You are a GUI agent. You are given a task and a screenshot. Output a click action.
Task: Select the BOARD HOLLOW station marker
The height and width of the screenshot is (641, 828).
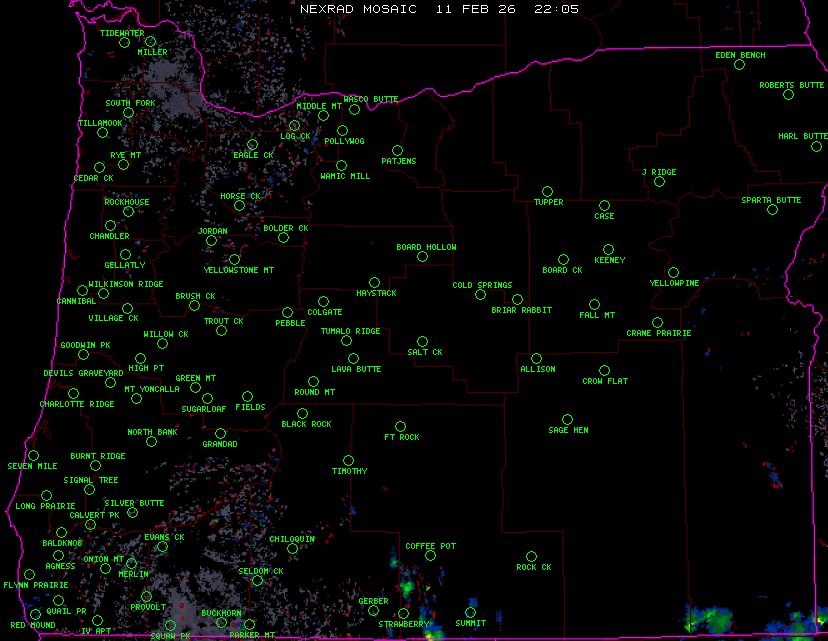coord(422,257)
